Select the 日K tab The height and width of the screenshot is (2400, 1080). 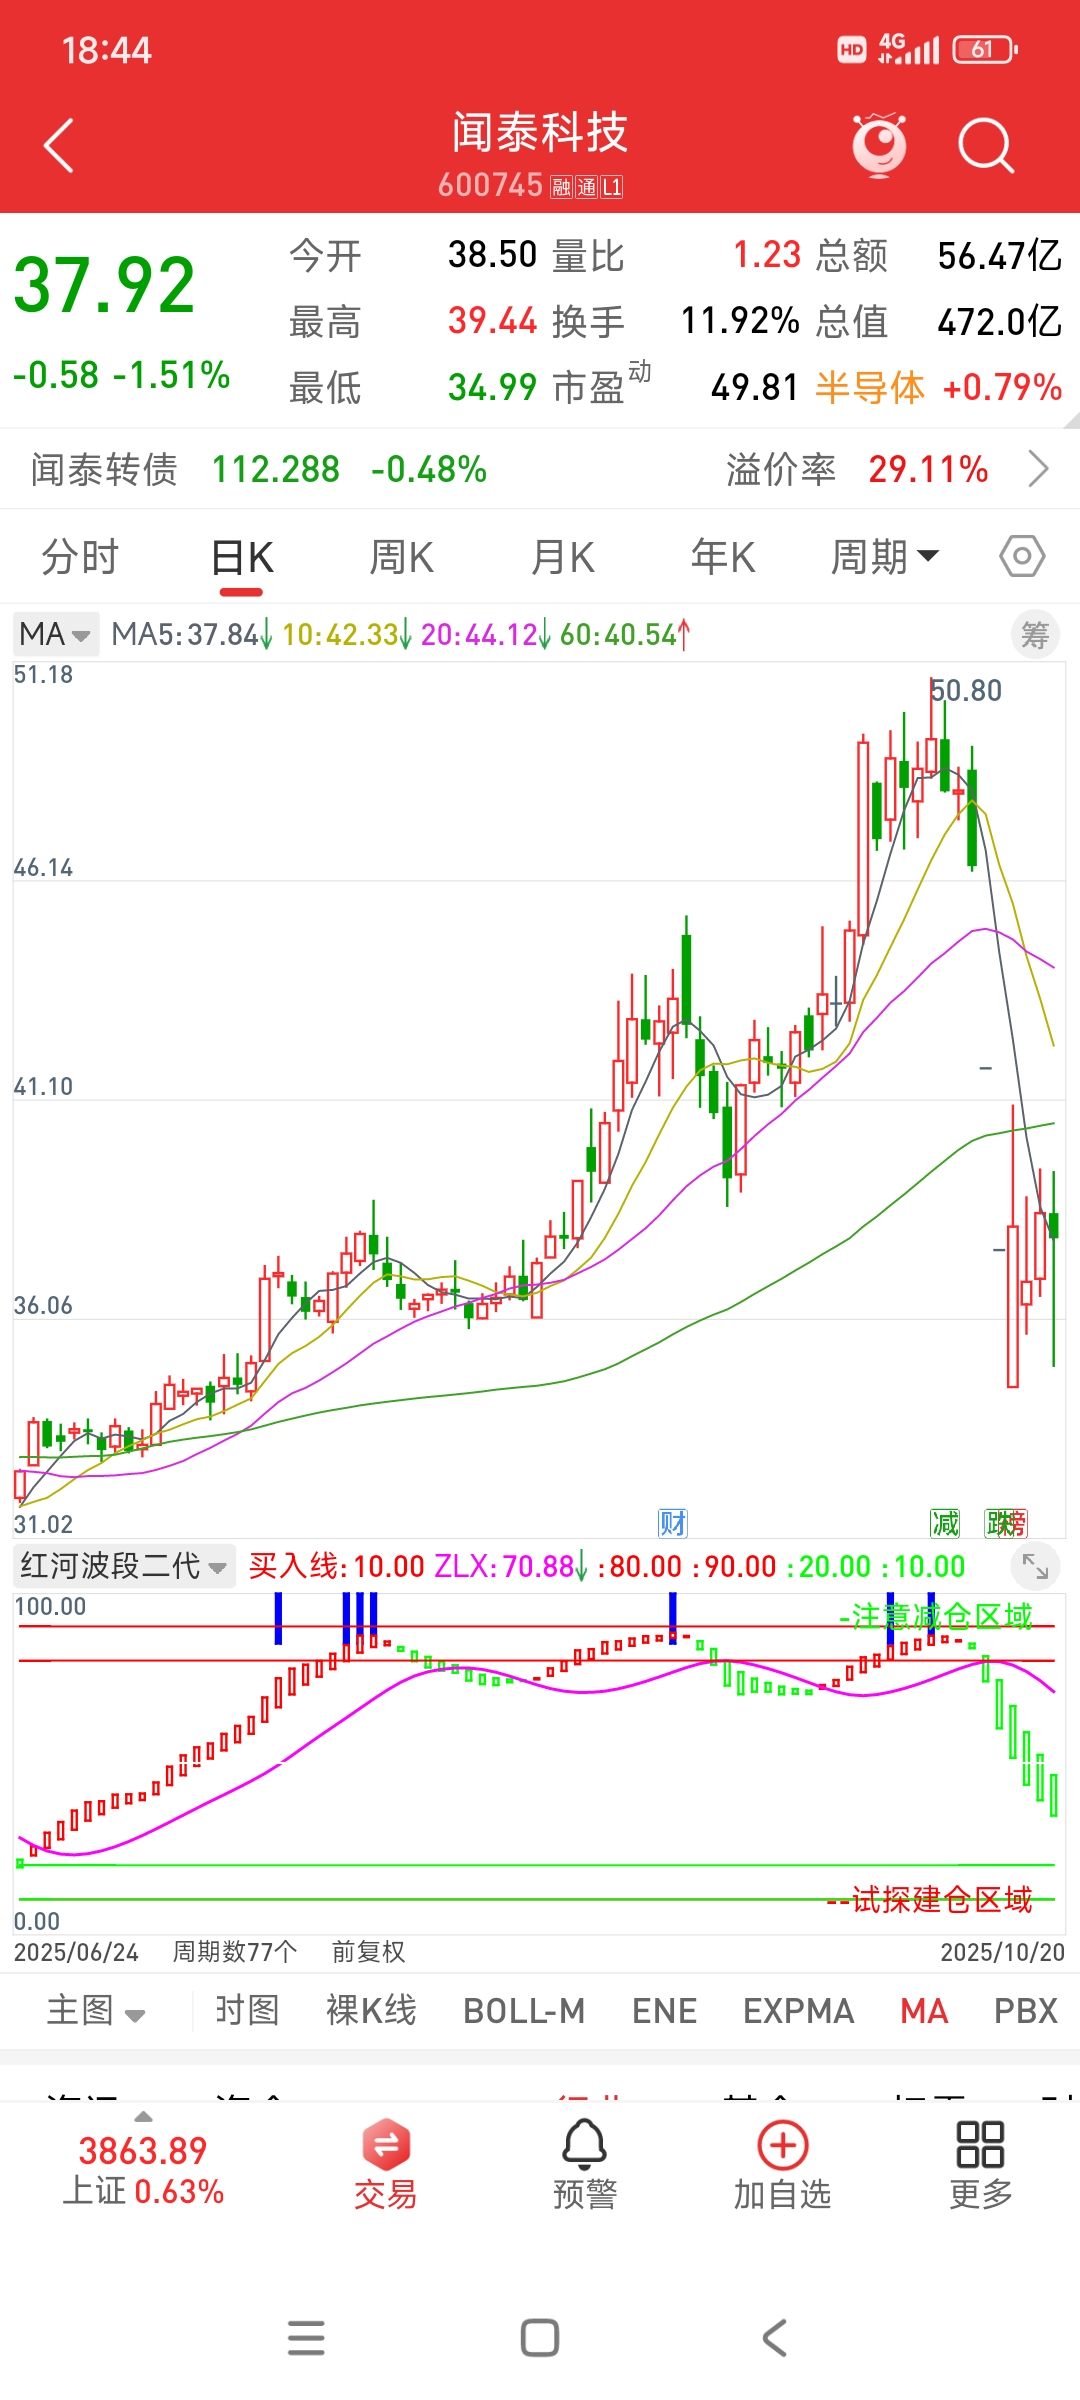pyautogui.click(x=242, y=557)
